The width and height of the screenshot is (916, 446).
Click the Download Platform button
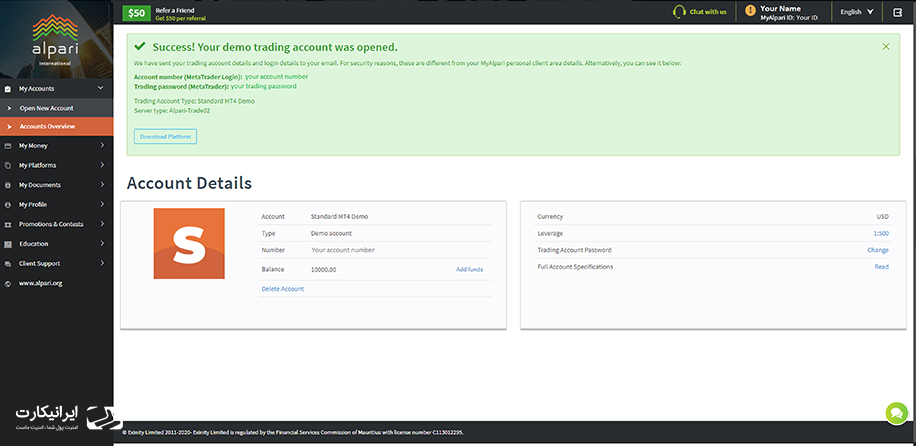tap(165, 137)
